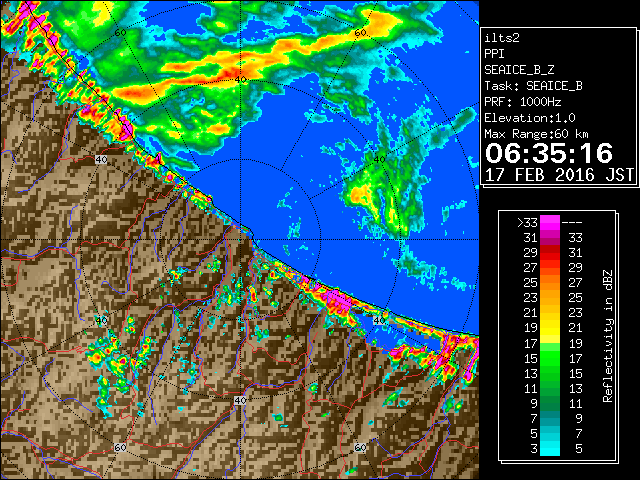Click the '>33' legend label
The image size is (640, 480).
[527, 222]
